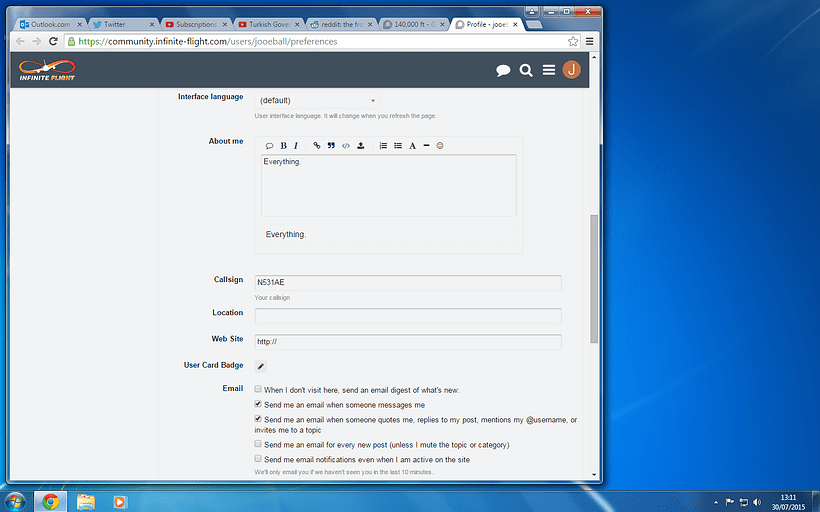
Task: Click the Chrome address bar URL
Action: [x=208, y=41]
